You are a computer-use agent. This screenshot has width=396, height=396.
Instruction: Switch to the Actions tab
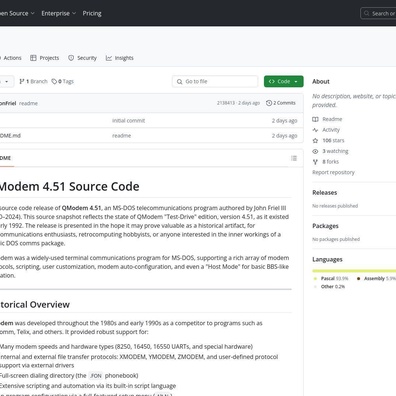11,58
